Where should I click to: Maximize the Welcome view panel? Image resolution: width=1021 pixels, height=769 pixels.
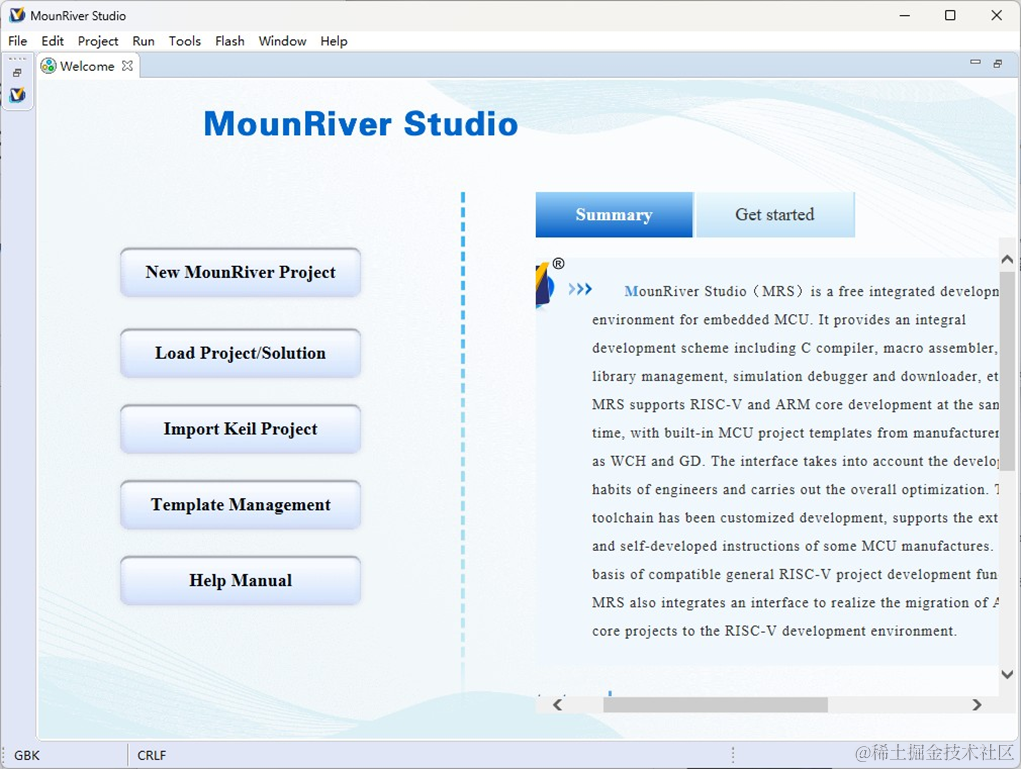(998, 63)
